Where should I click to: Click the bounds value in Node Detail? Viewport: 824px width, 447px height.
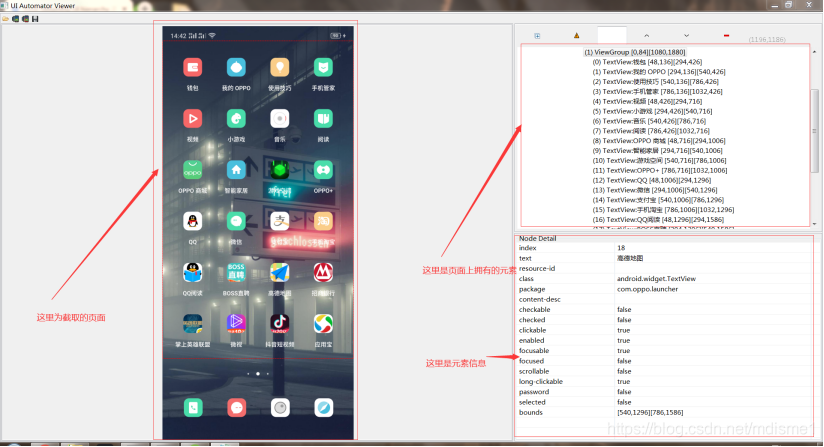click(x=650, y=412)
